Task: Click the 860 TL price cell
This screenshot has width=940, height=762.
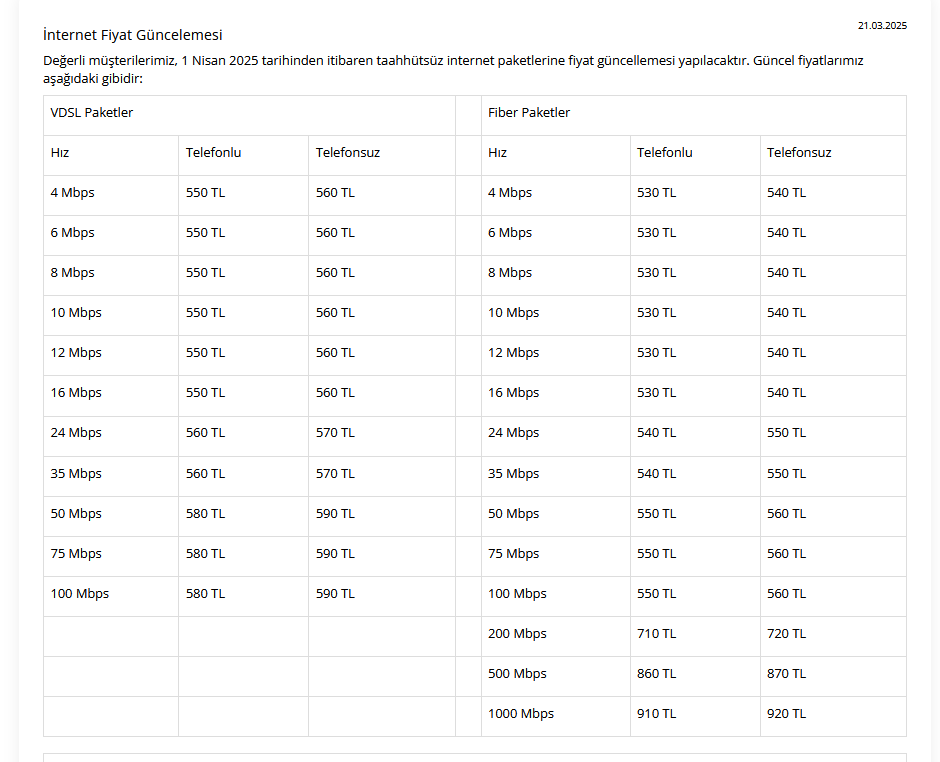Action: click(656, 674)
